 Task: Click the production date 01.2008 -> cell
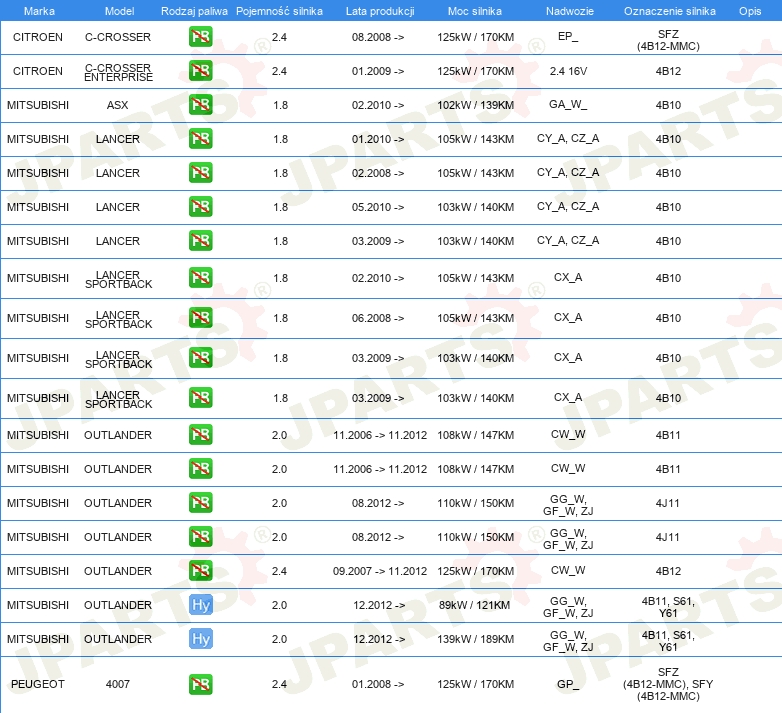(378, 684)
